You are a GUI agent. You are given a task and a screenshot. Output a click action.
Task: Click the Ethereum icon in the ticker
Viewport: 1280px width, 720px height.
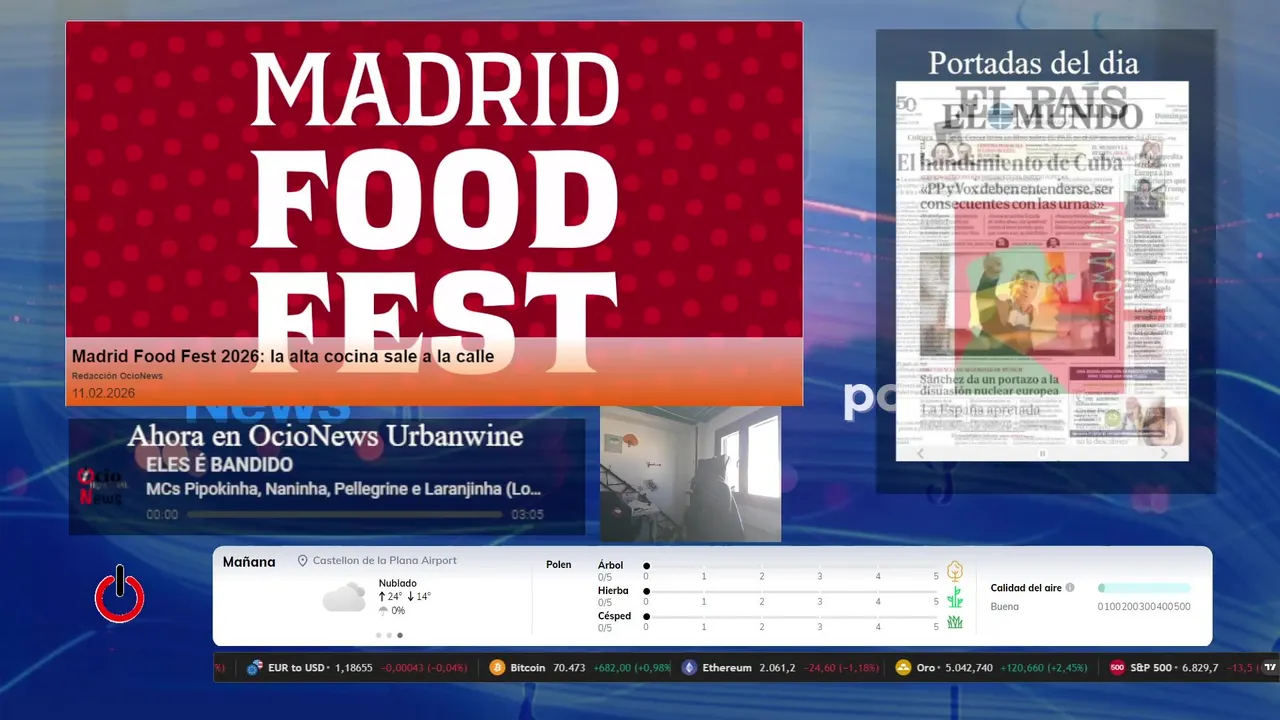click(689, 668)
